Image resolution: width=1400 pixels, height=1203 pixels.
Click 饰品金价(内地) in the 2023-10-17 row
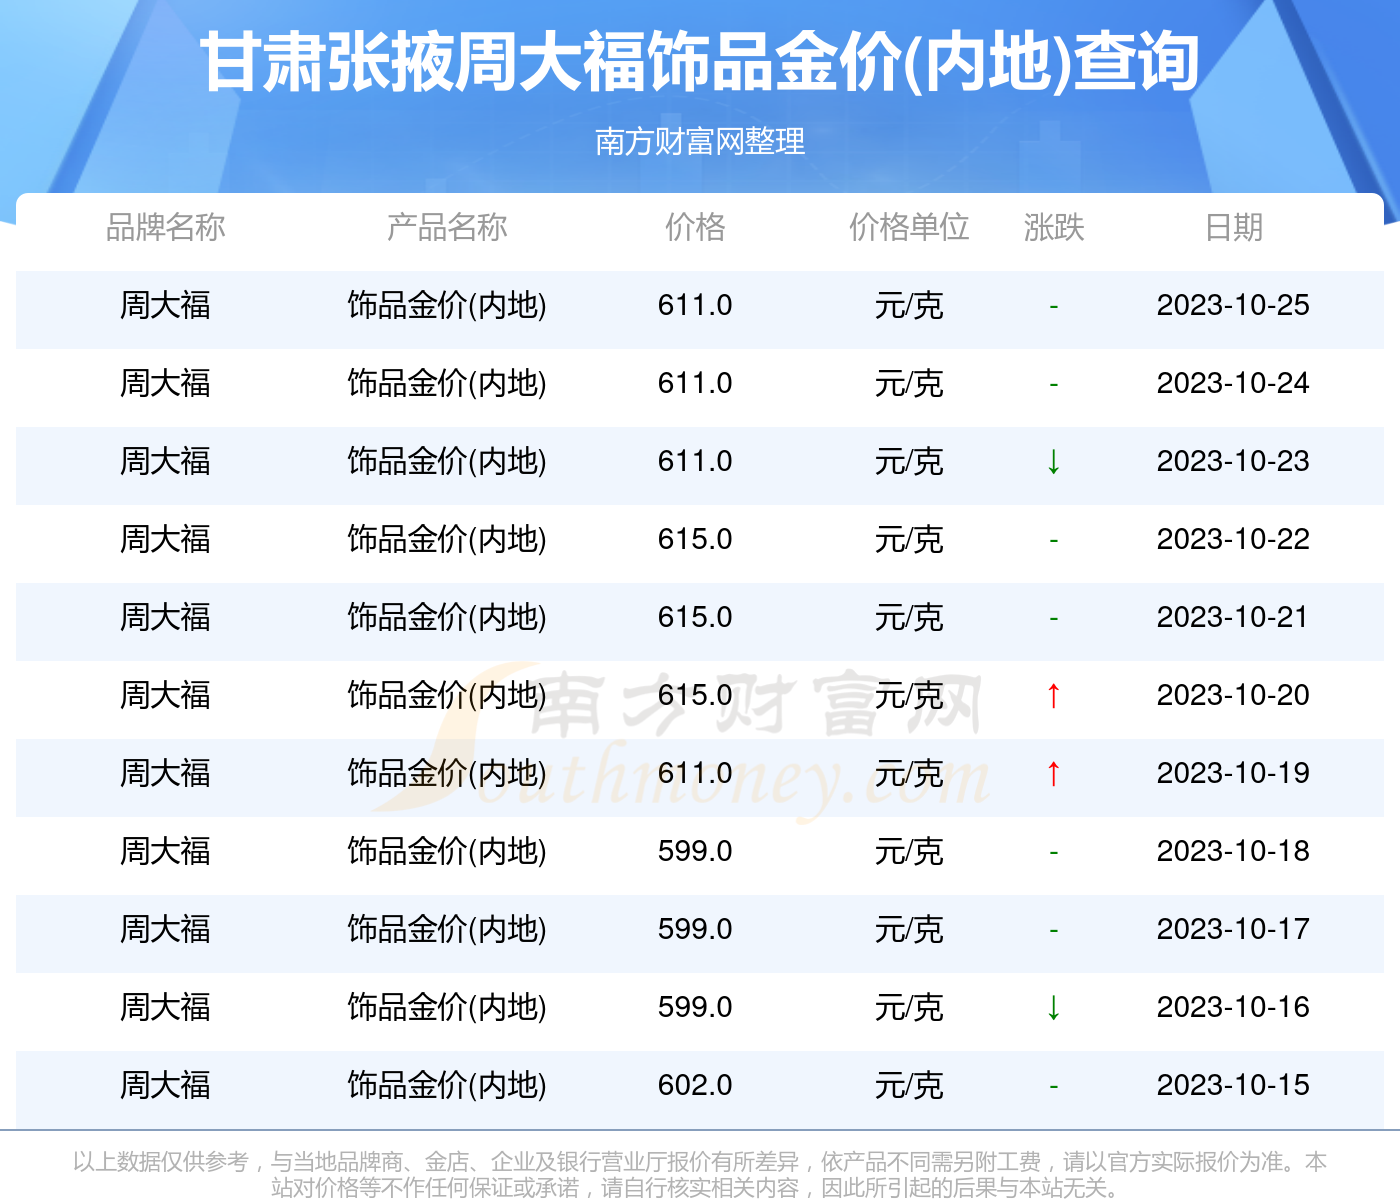point(447,929)
